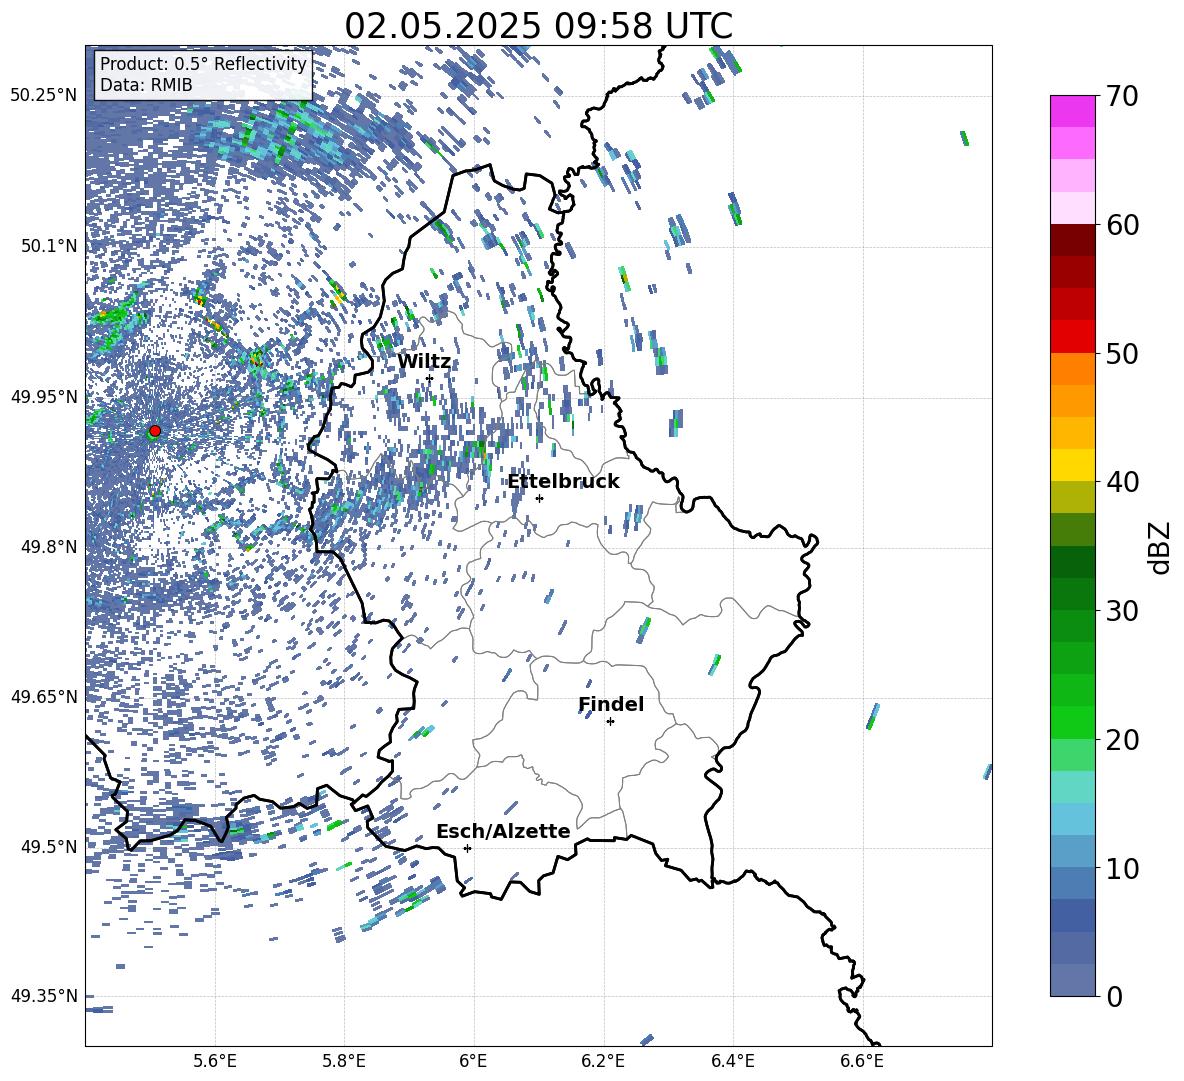Click the 49.65°N latitude label
Viewport: 1184px width, 1081px height.
tap(44, 696)
